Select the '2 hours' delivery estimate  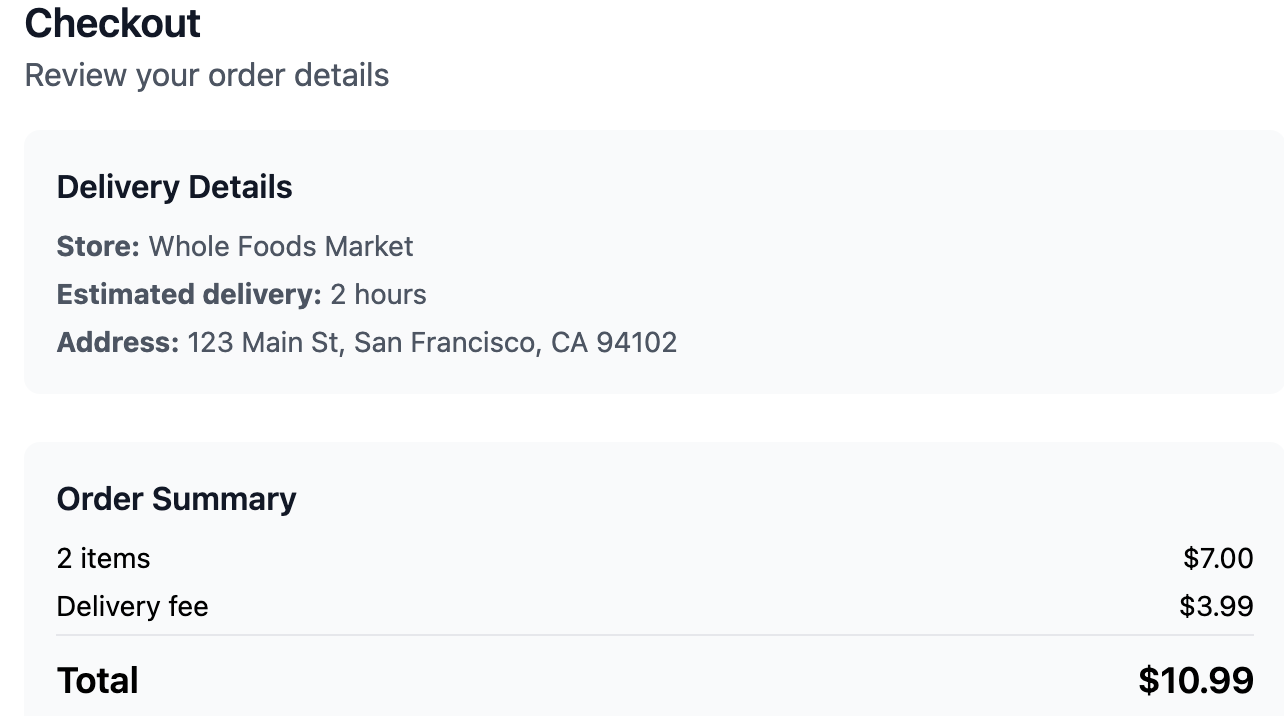point(378,294)
